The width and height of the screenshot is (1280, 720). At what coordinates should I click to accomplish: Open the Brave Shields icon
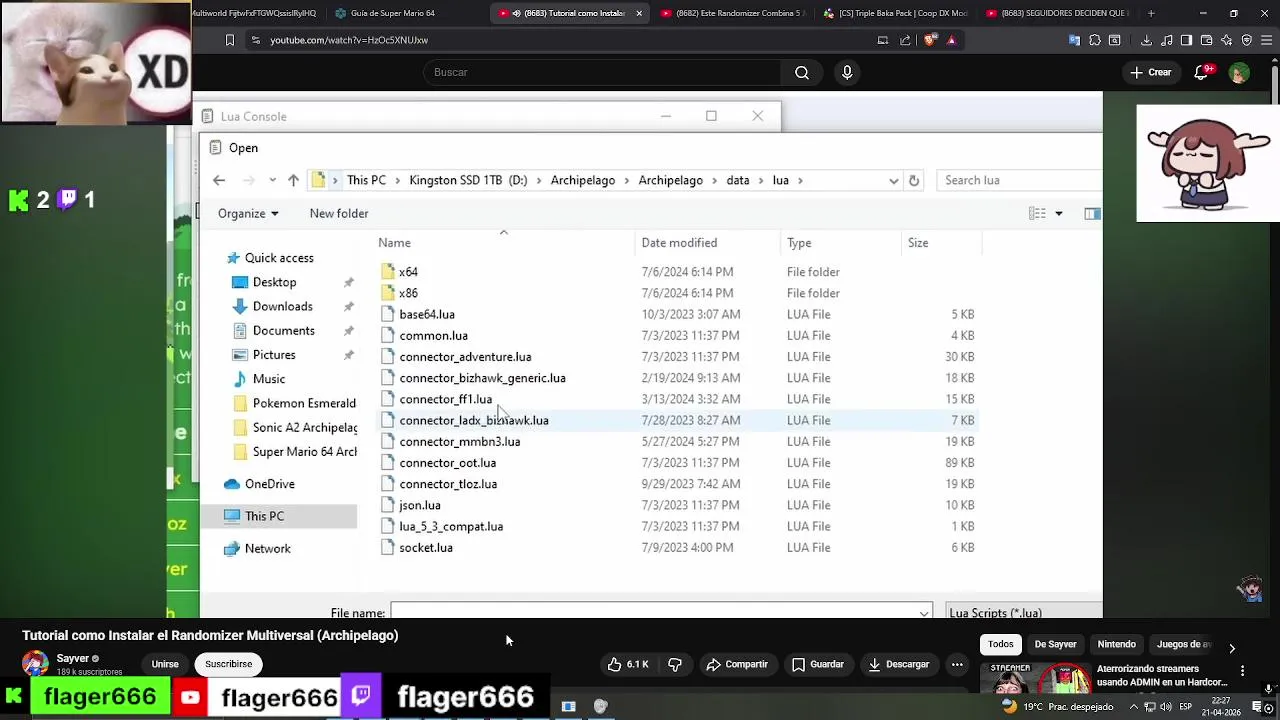[x=930, y=40]
